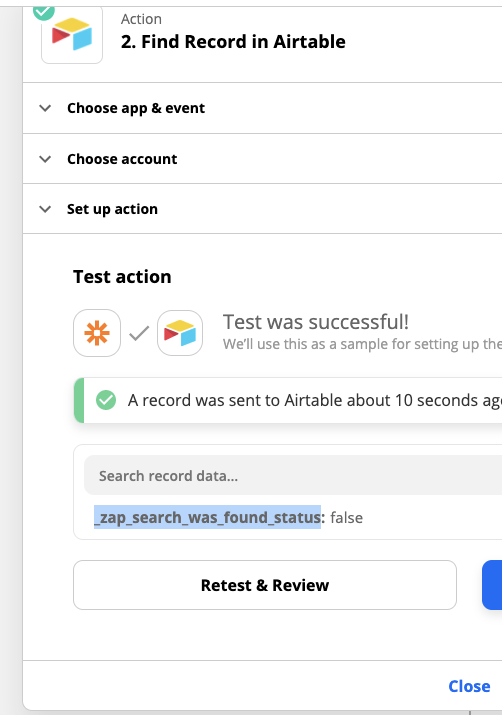The width and height of the screenshot is (502, 715).
Task: Open the Set up action heading
Action: tap(112, 209)
